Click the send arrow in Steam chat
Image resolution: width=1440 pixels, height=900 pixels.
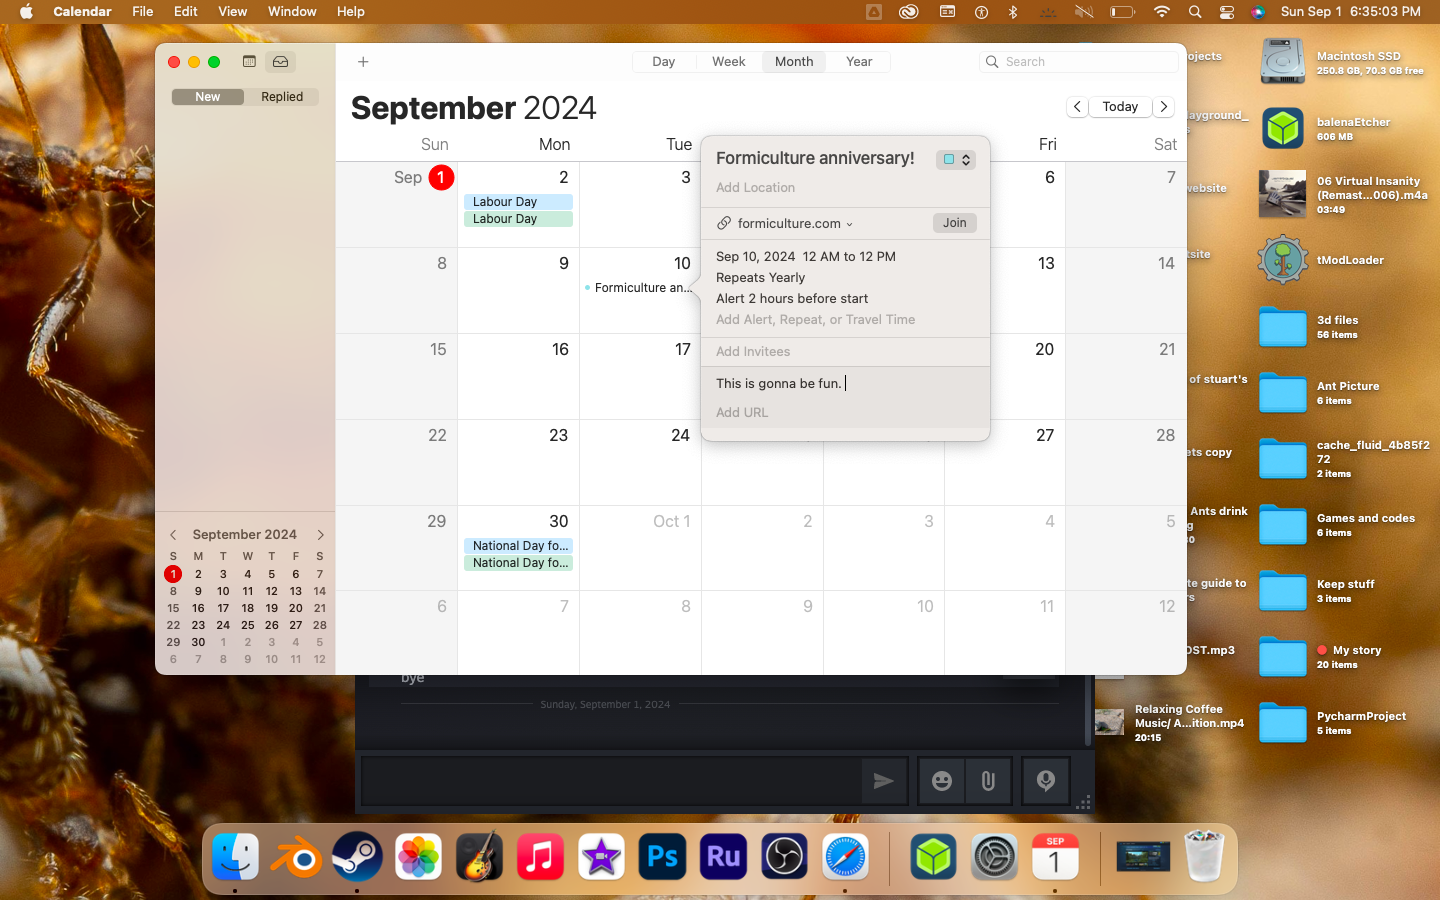click(x=883, y=781)
